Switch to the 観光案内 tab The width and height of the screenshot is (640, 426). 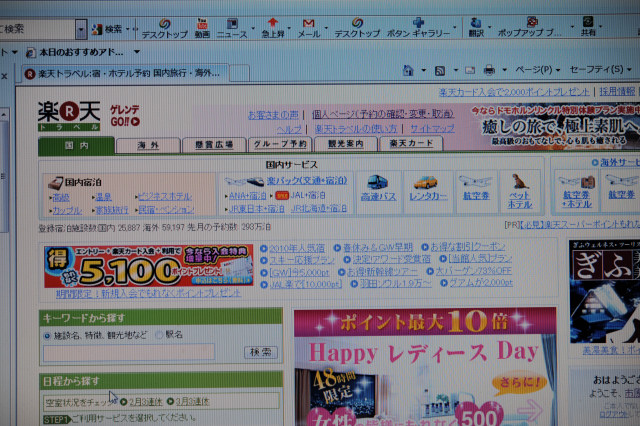[x=345, y=144]
